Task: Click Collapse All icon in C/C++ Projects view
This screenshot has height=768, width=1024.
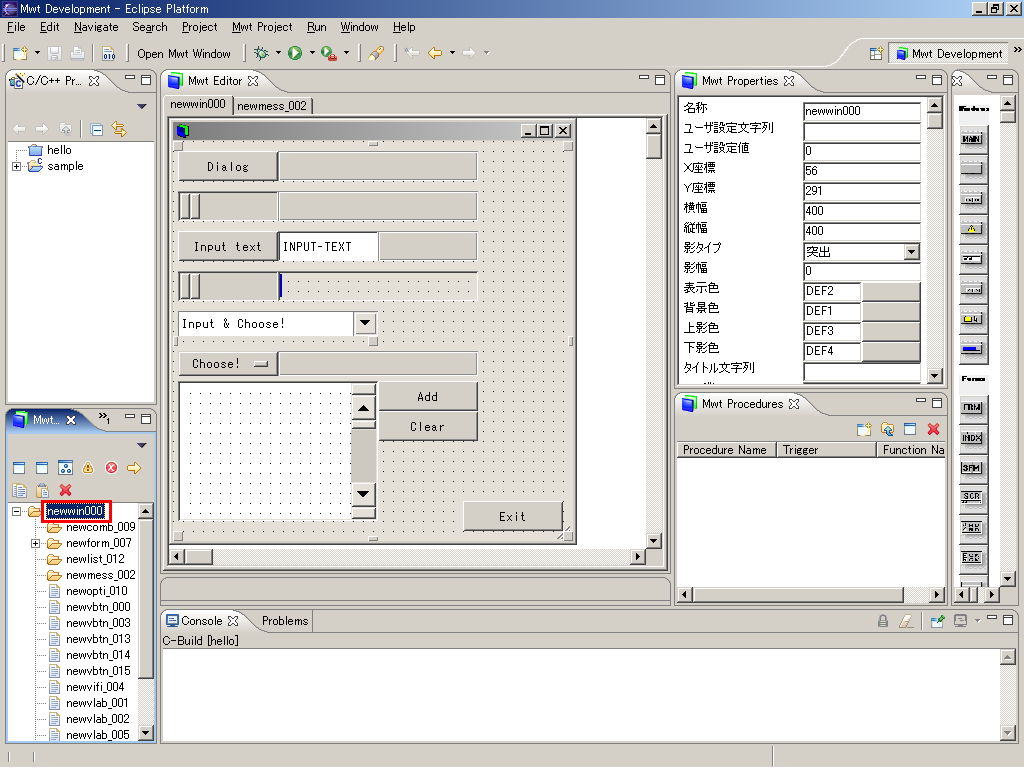Action: click(x=97, y=129)
